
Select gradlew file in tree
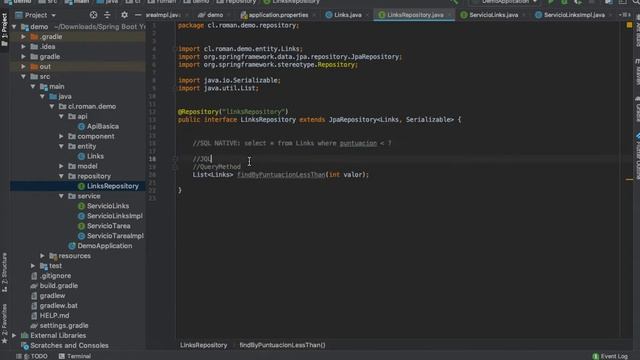click(48, 296)
